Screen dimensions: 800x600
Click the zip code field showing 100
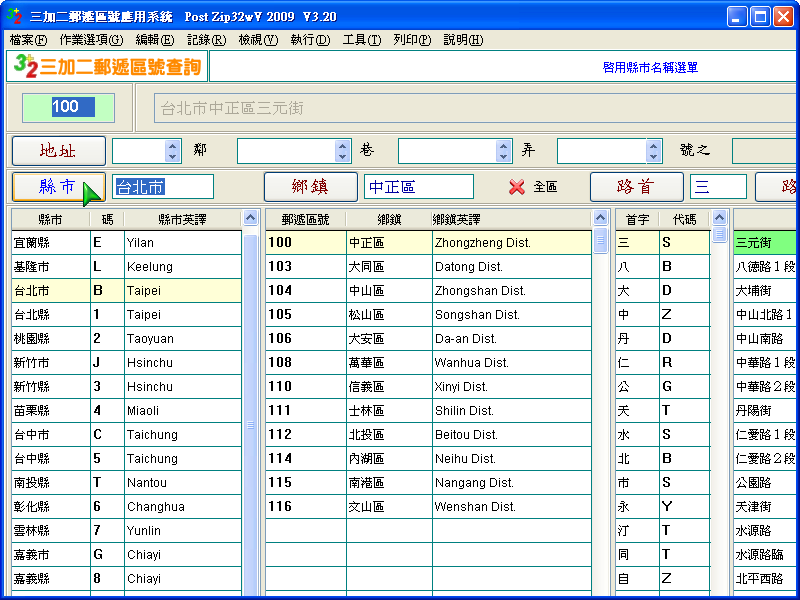[68, 108]
